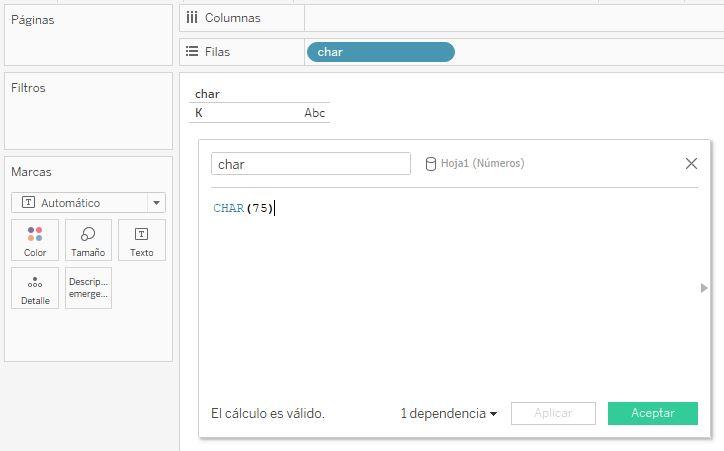Click the Aplicar button
The image size is (724, 451).
pyautogui.click(x=553, y=413)
